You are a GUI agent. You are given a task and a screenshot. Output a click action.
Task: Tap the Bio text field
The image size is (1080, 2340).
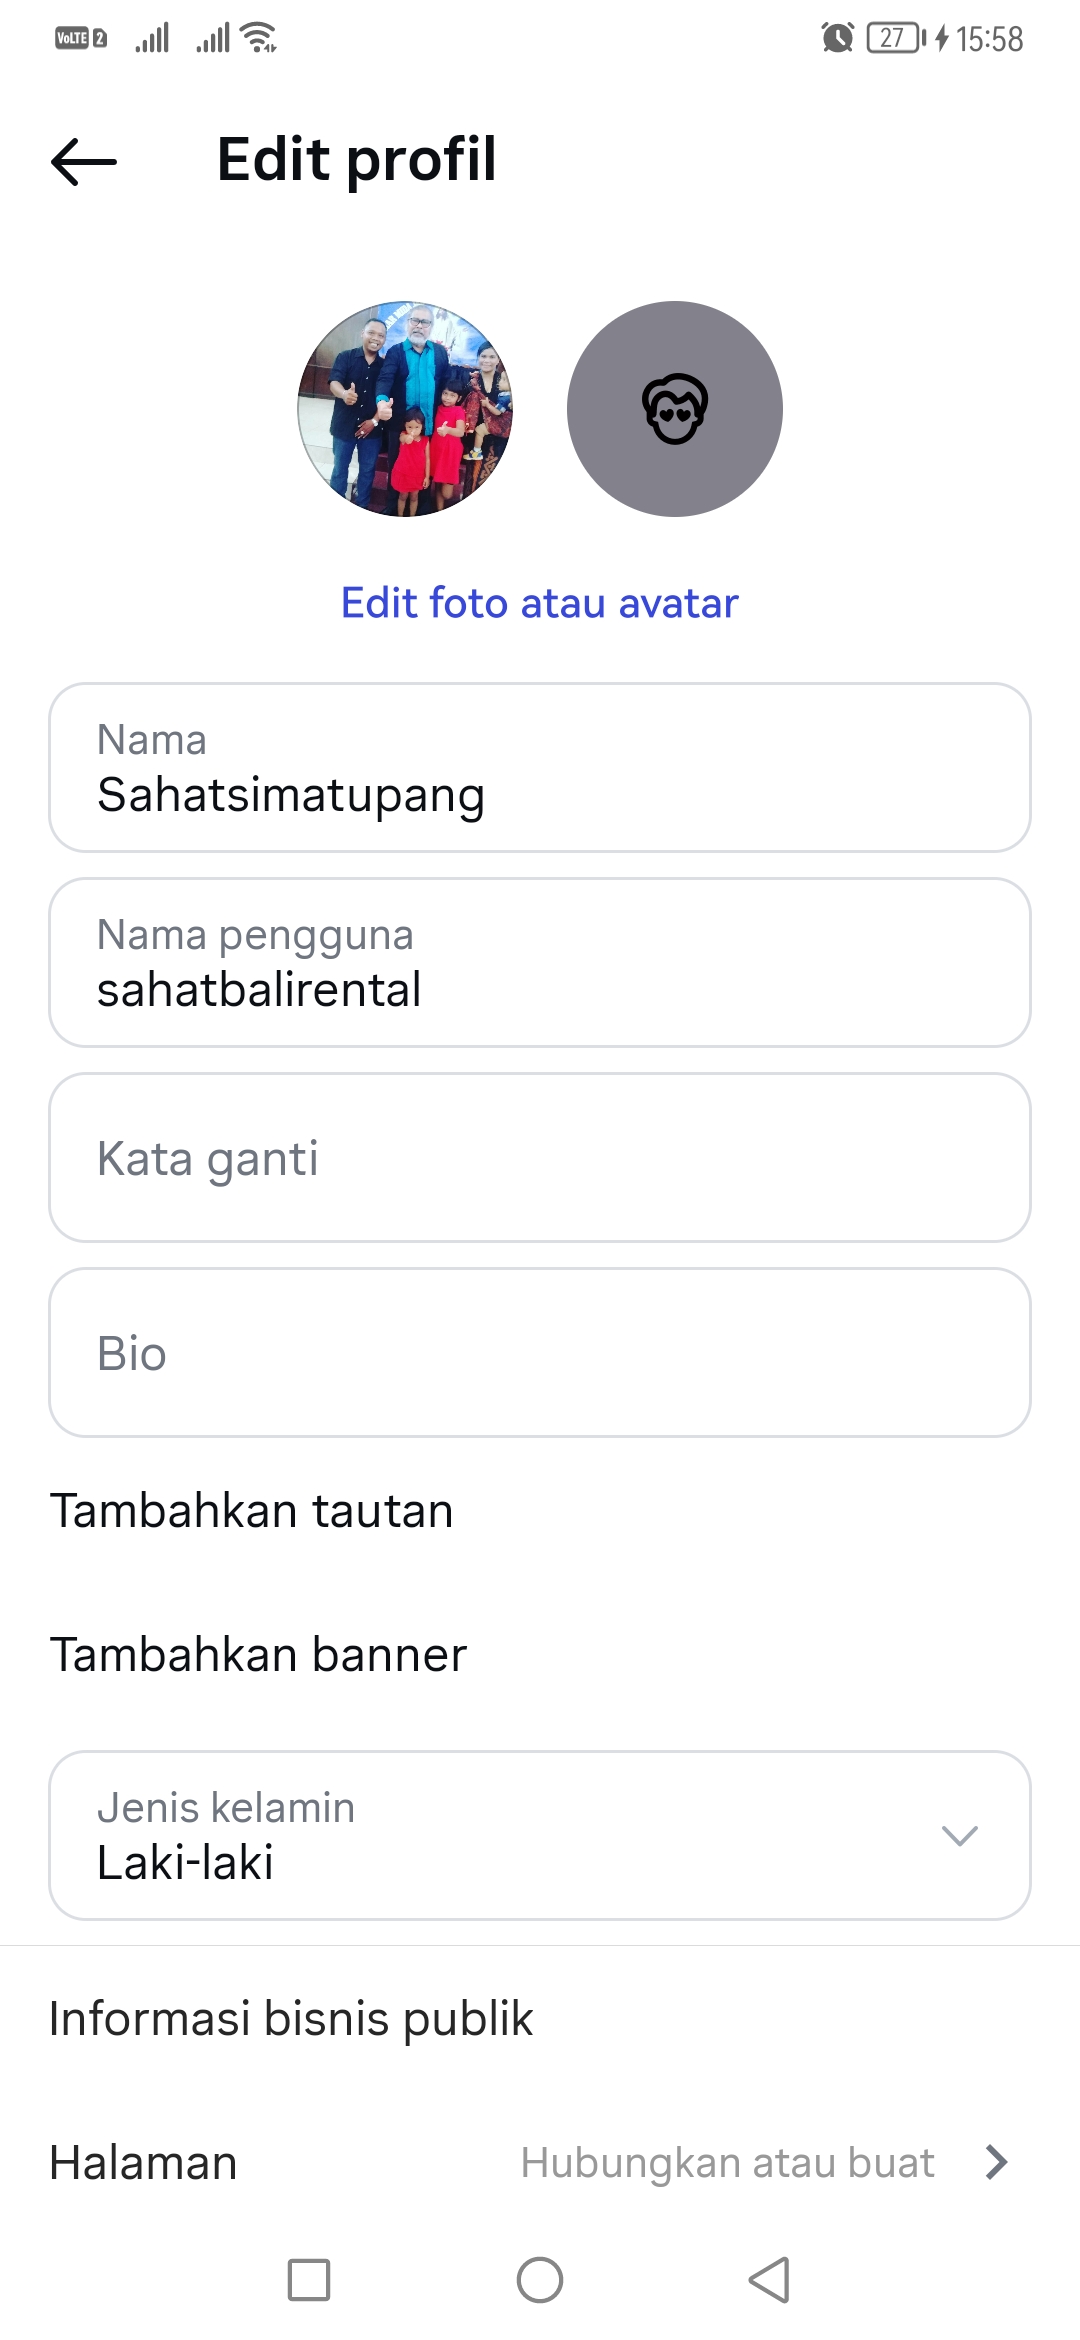540,1353
